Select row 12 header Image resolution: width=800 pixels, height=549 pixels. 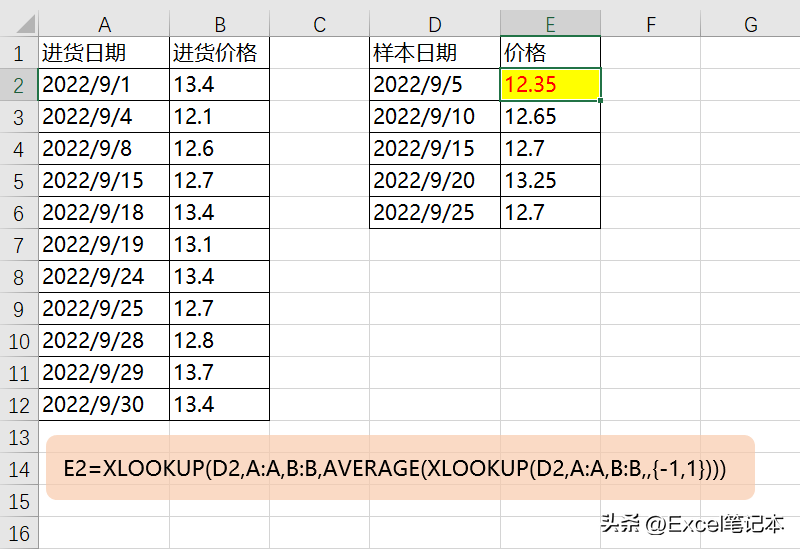tap(19, 405)
